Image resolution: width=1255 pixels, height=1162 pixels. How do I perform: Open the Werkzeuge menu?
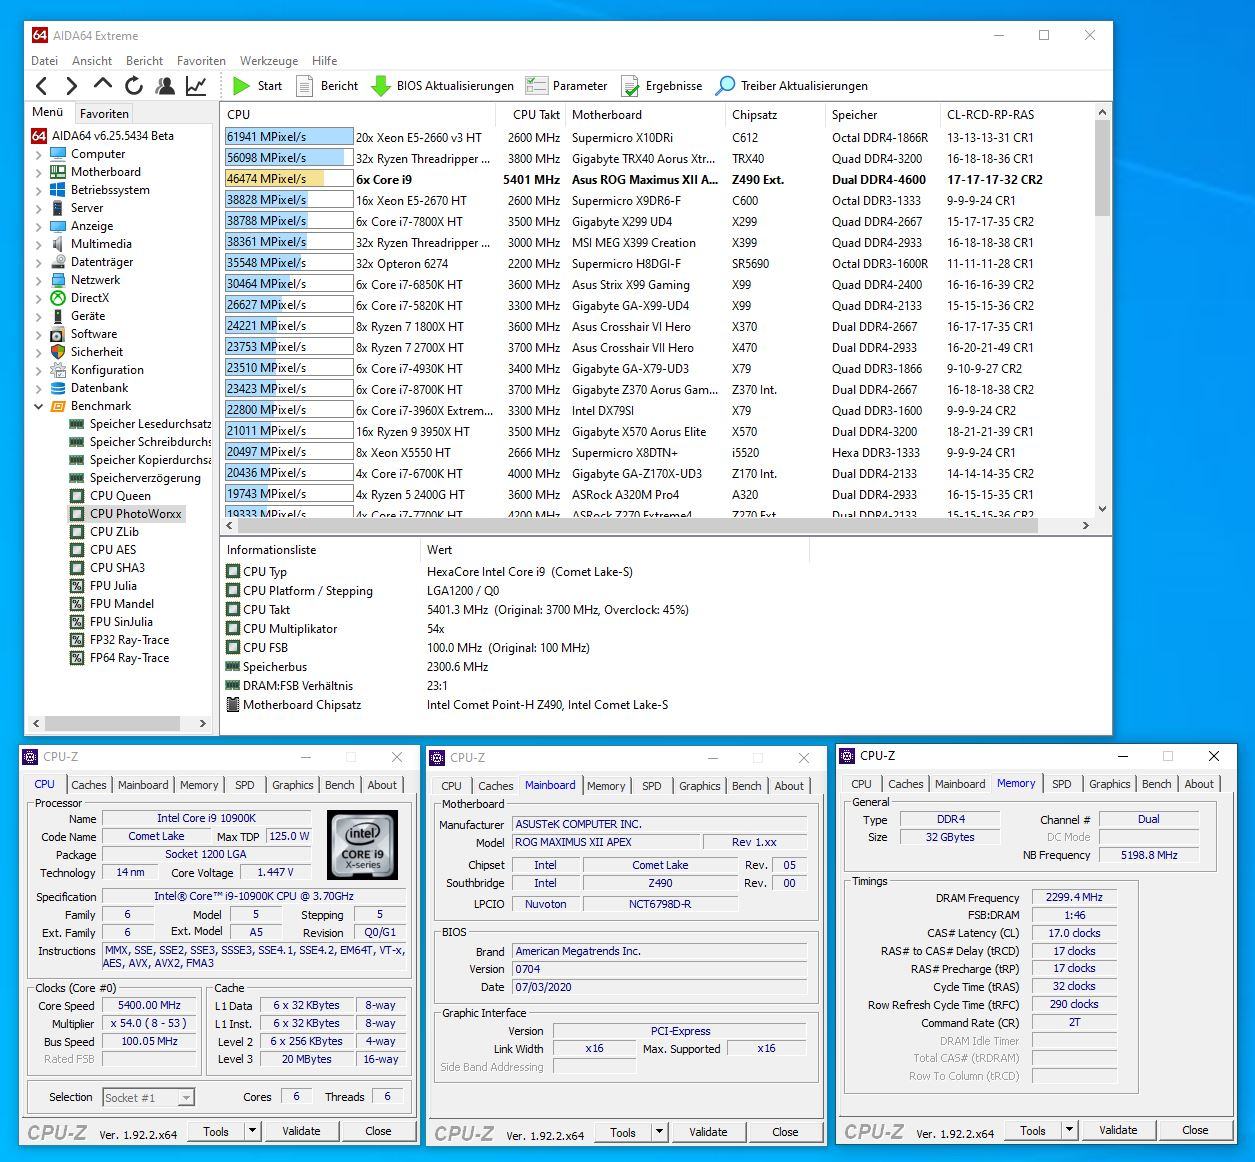269,61
